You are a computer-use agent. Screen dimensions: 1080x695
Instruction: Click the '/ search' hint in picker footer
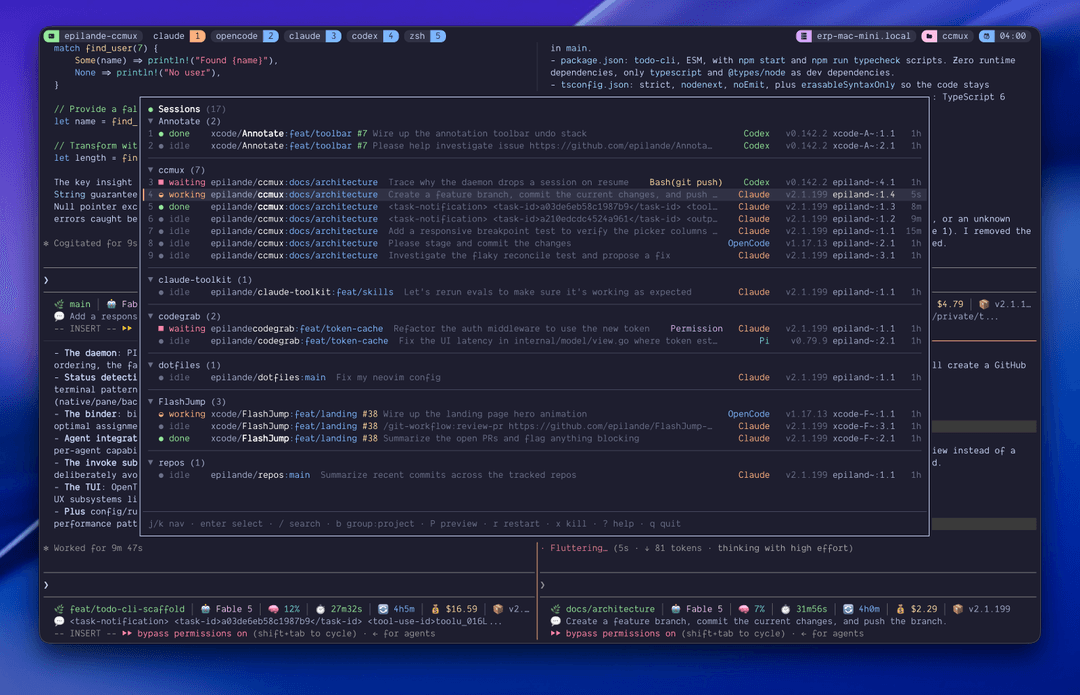click(300, 523)
